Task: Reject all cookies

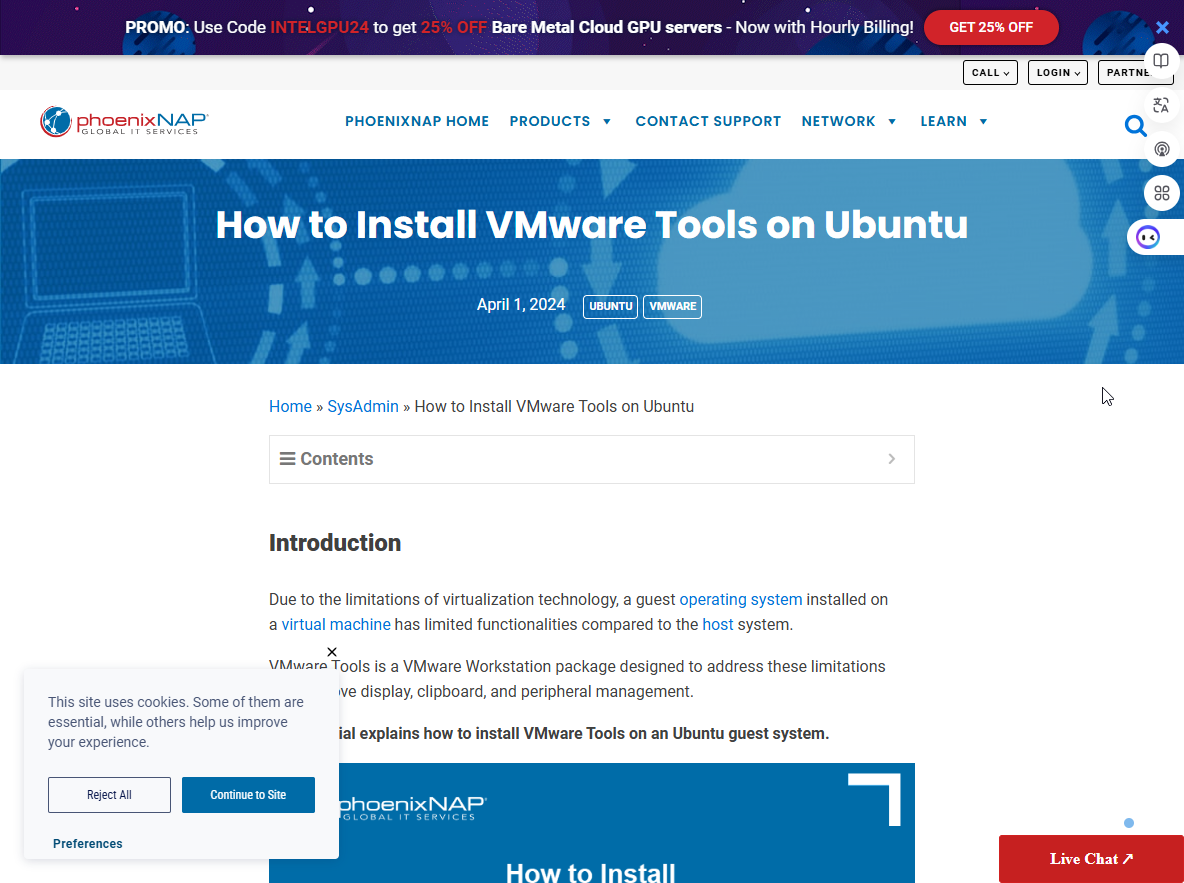Action: [x=109, y=795]
